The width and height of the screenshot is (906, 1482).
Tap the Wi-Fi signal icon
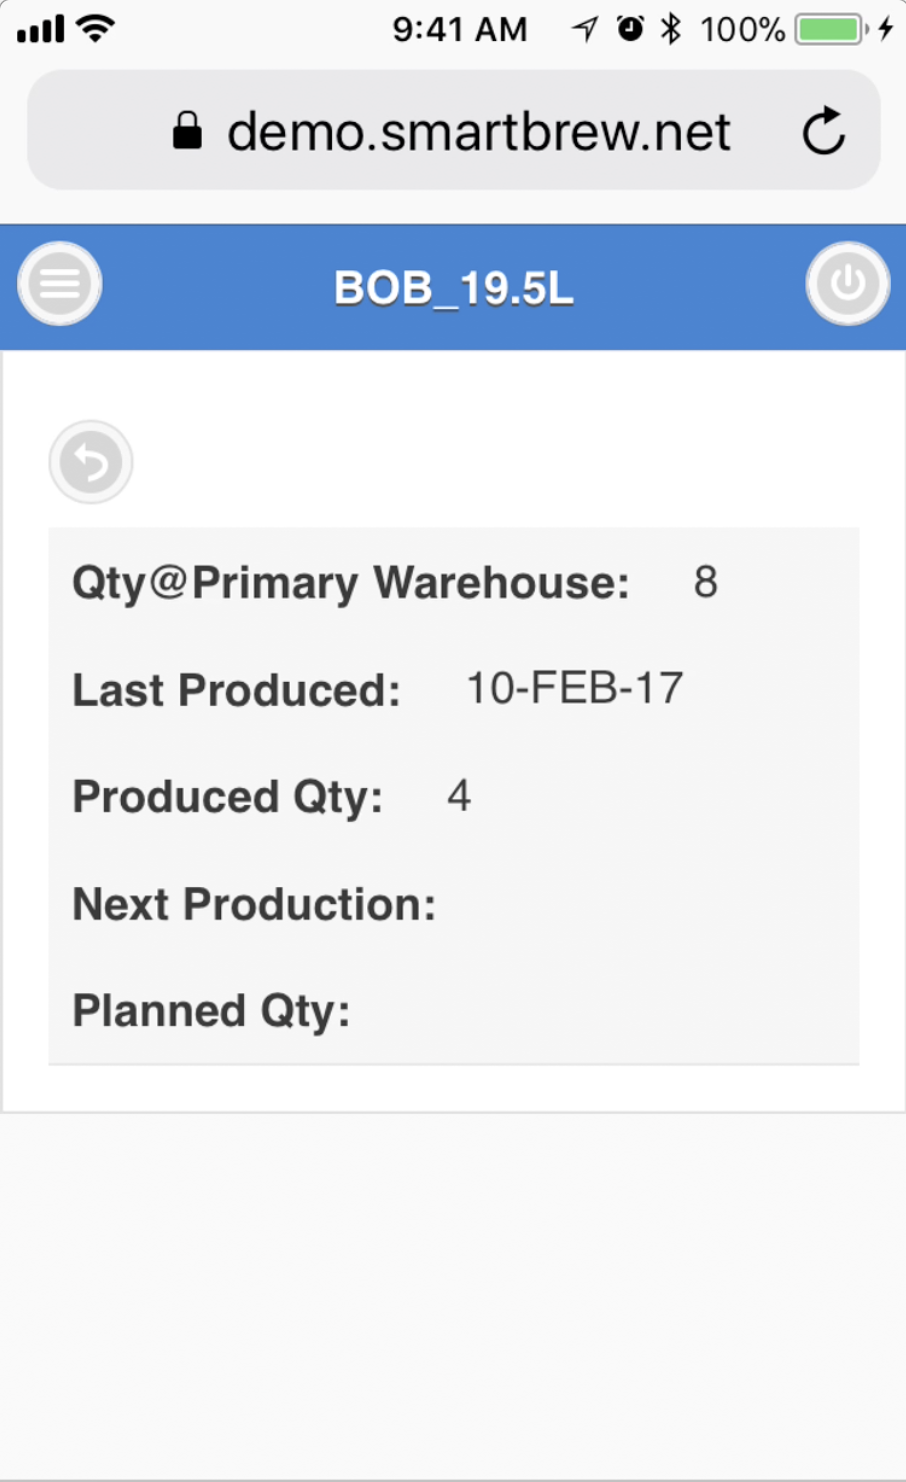96,29
